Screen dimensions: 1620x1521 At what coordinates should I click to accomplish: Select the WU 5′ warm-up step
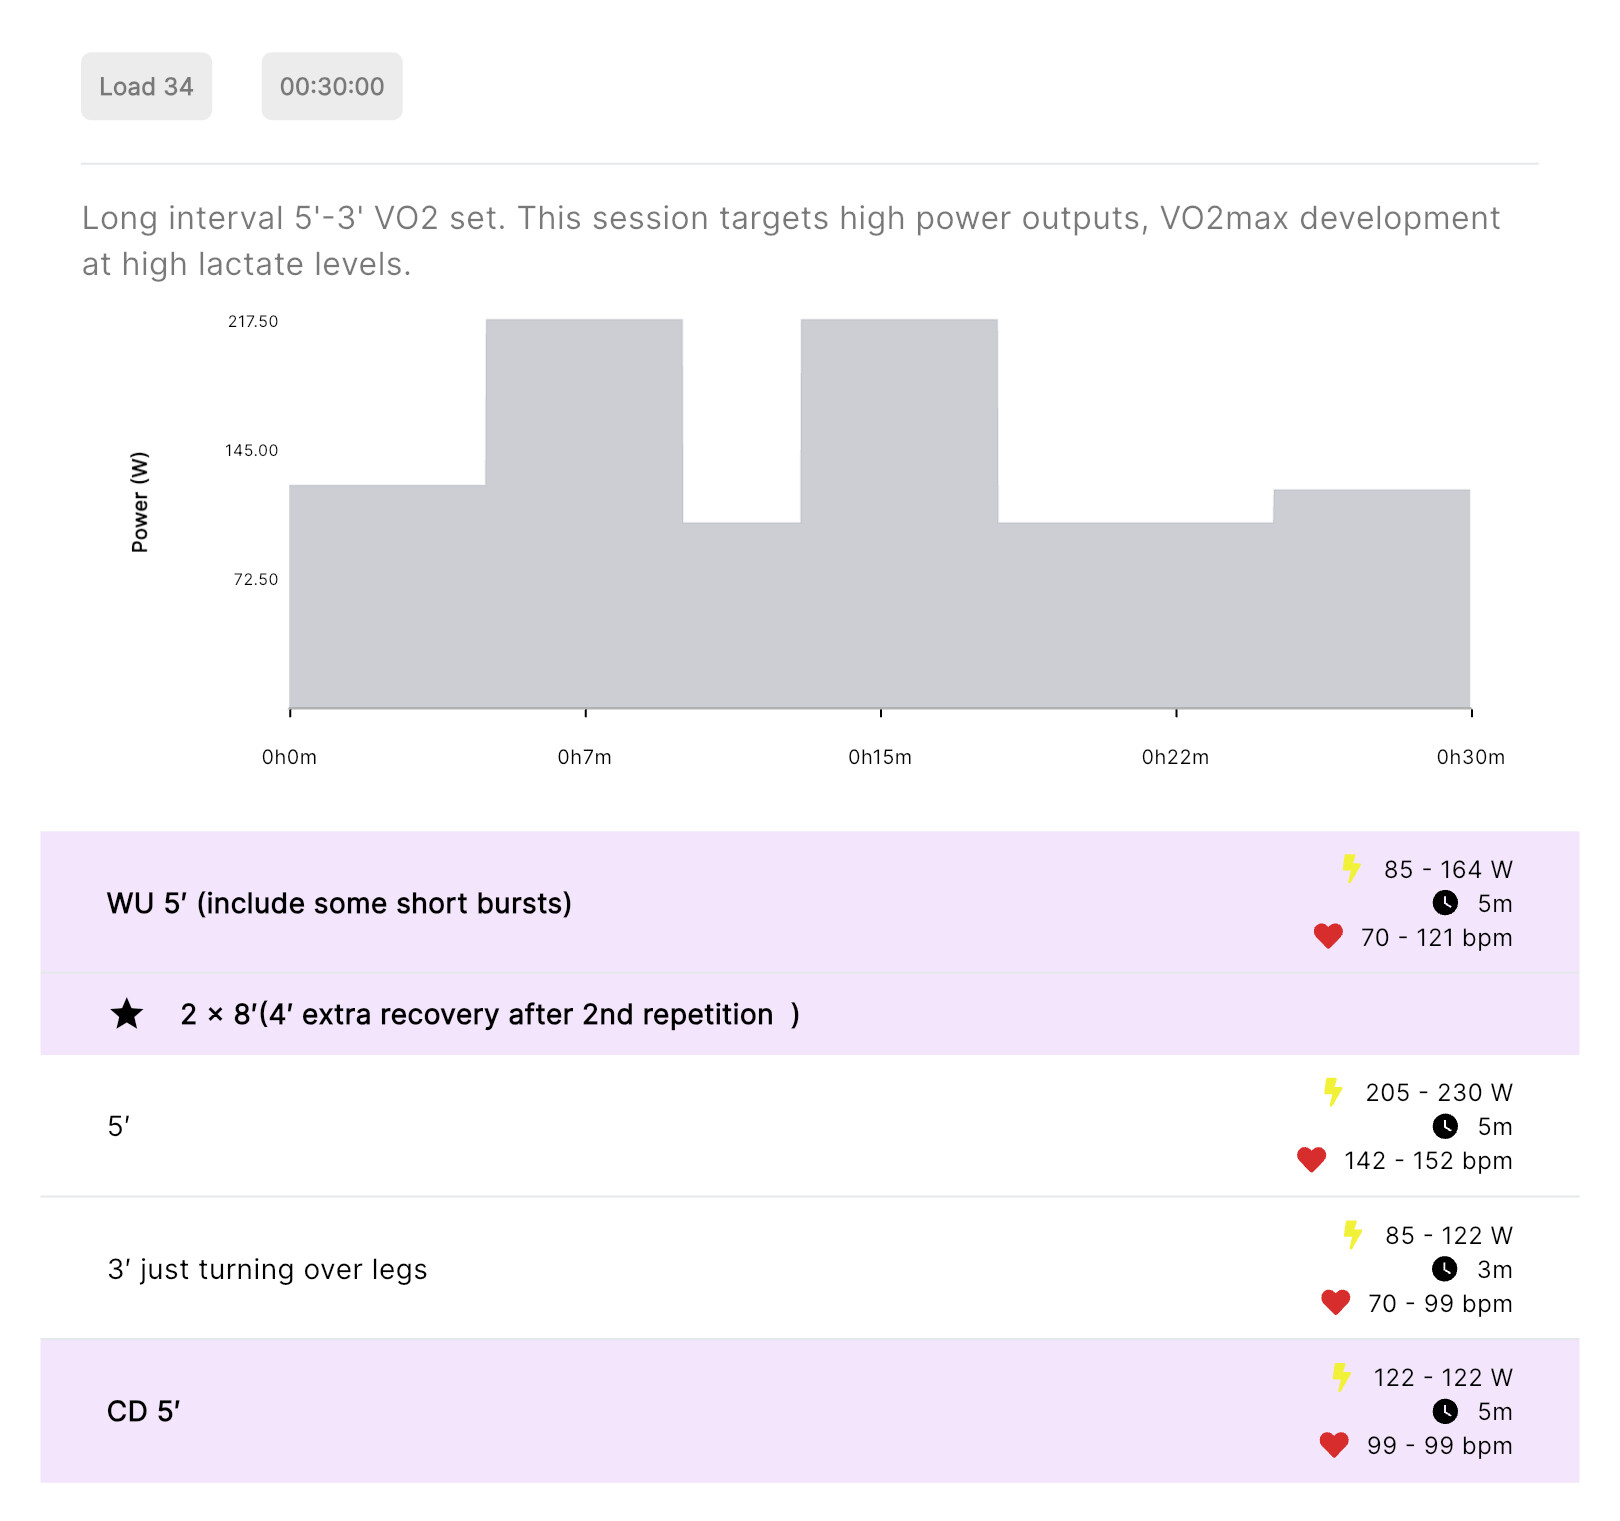pyautogui.click(x=339, y=903)
